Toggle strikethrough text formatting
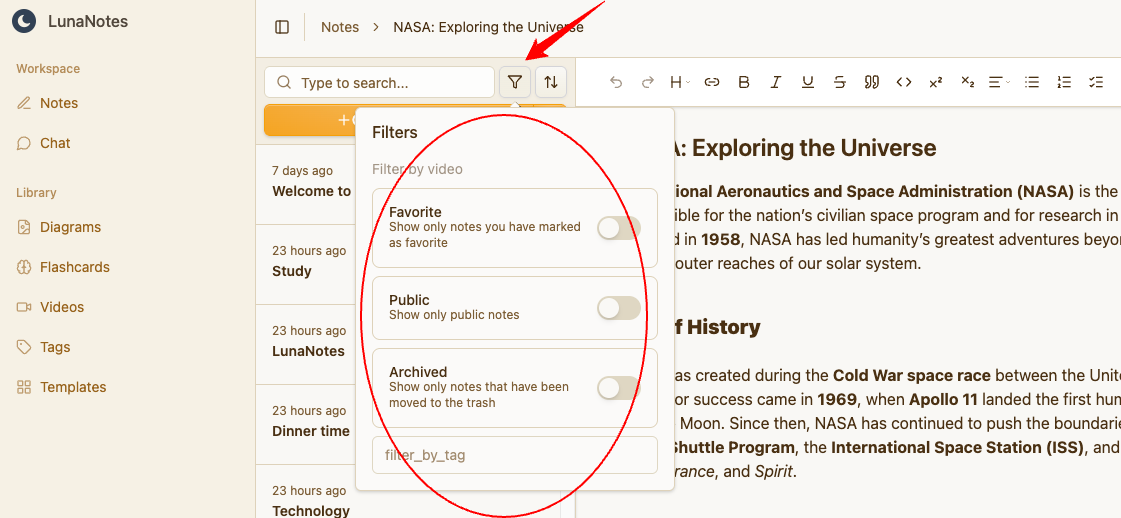This screenshot has height=518, width=1121. [839, 82]
